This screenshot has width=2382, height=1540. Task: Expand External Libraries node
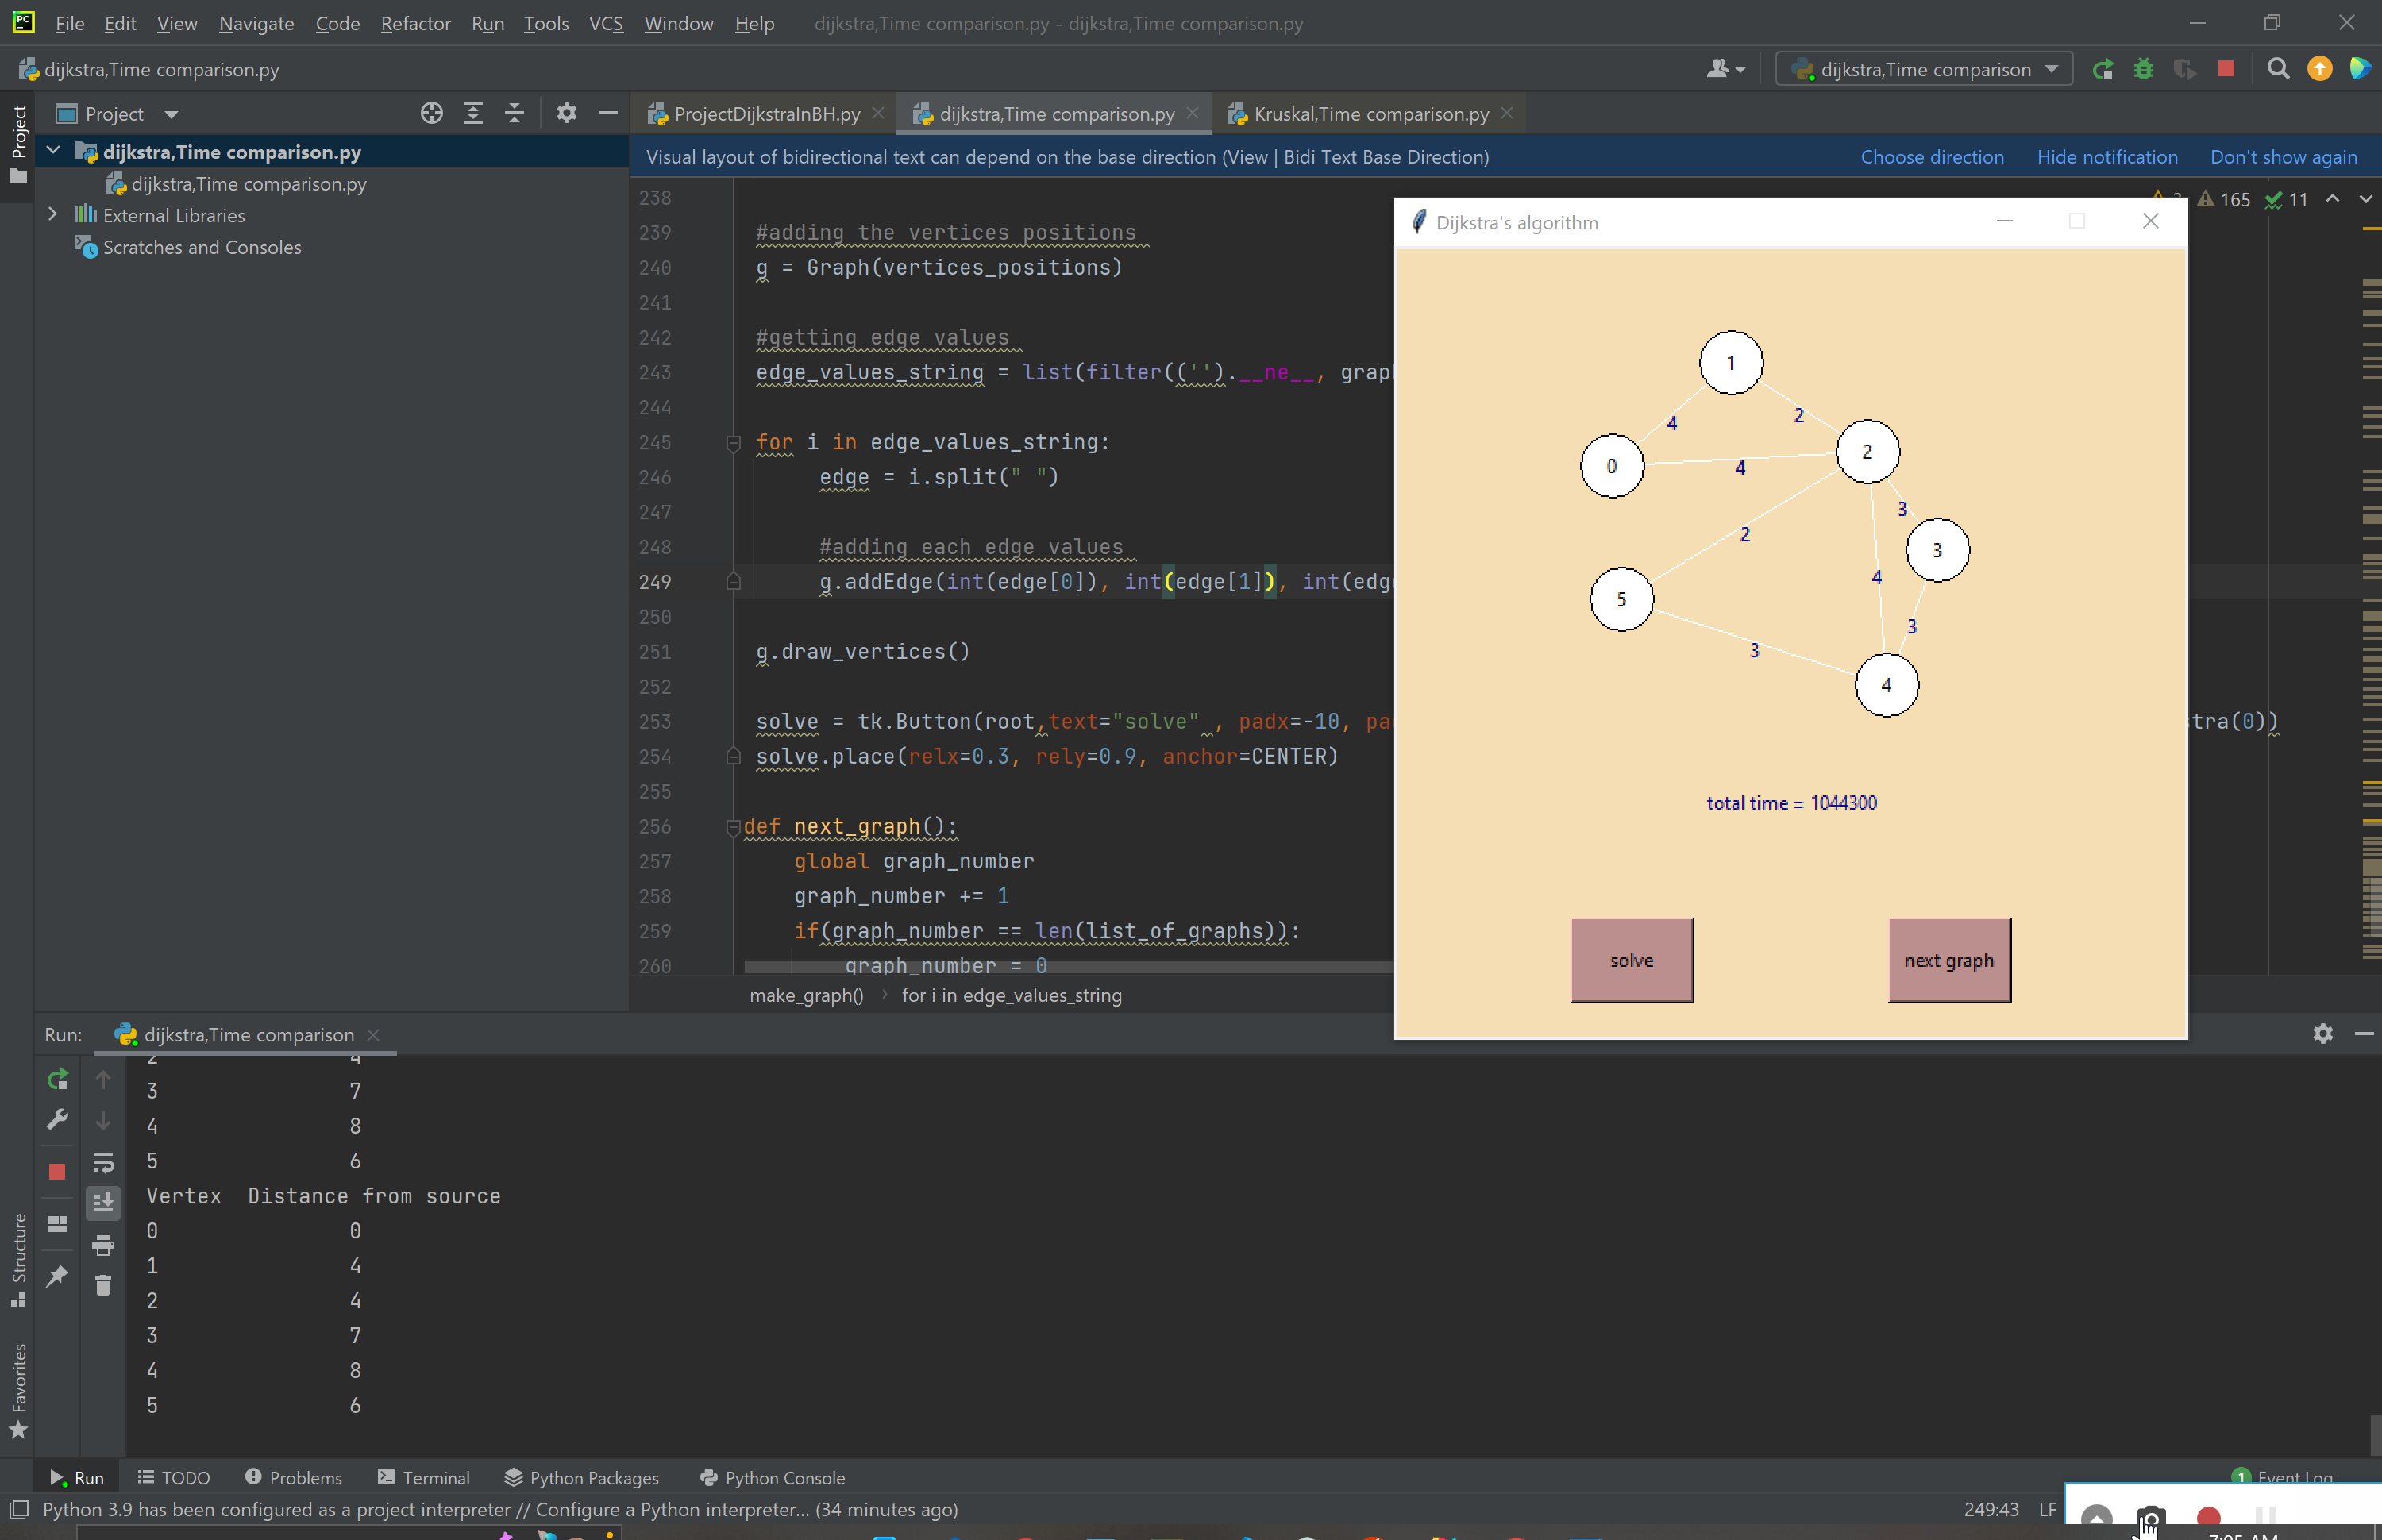click(53, 214)
